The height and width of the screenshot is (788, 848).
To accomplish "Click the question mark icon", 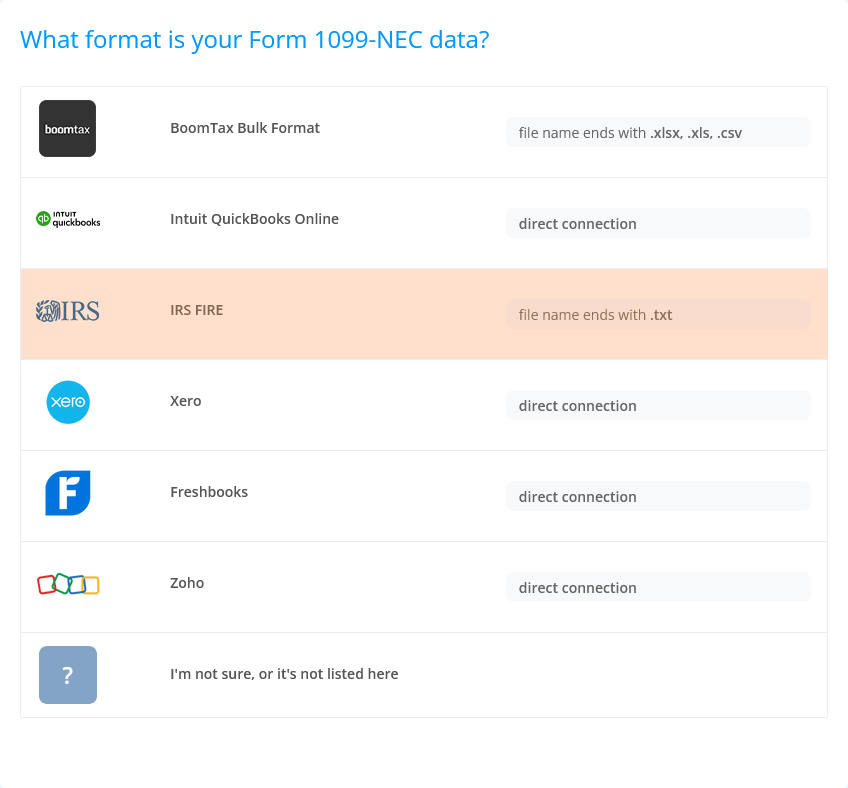I will tap(68, 675).
